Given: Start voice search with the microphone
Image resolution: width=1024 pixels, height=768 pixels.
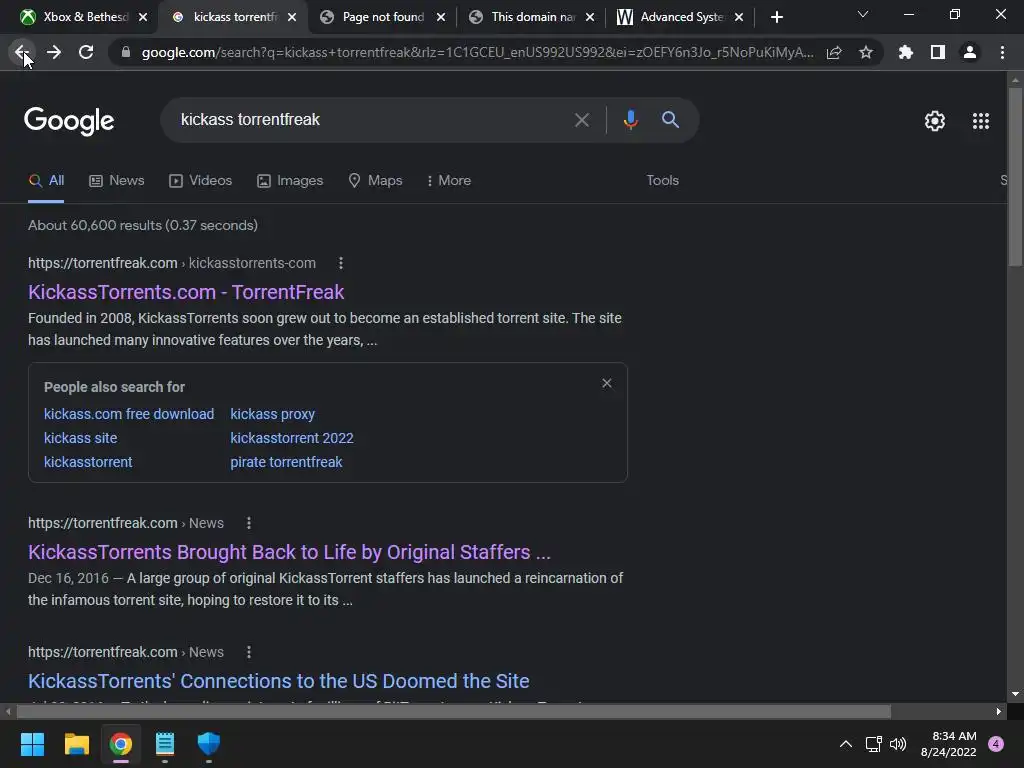Looking at the screenshot, I should point(630,120).
